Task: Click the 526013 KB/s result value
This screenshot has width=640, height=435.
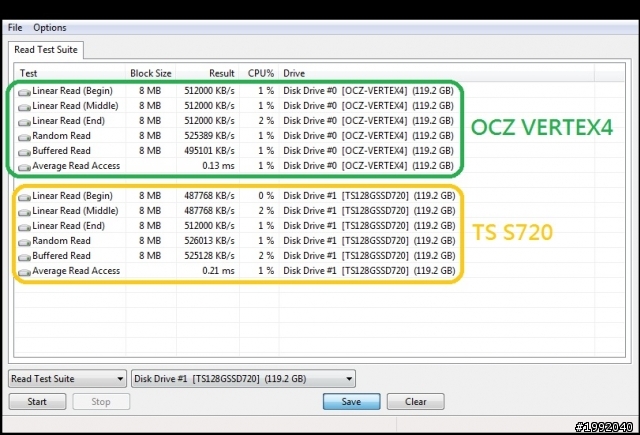Action: click(209, 241)
